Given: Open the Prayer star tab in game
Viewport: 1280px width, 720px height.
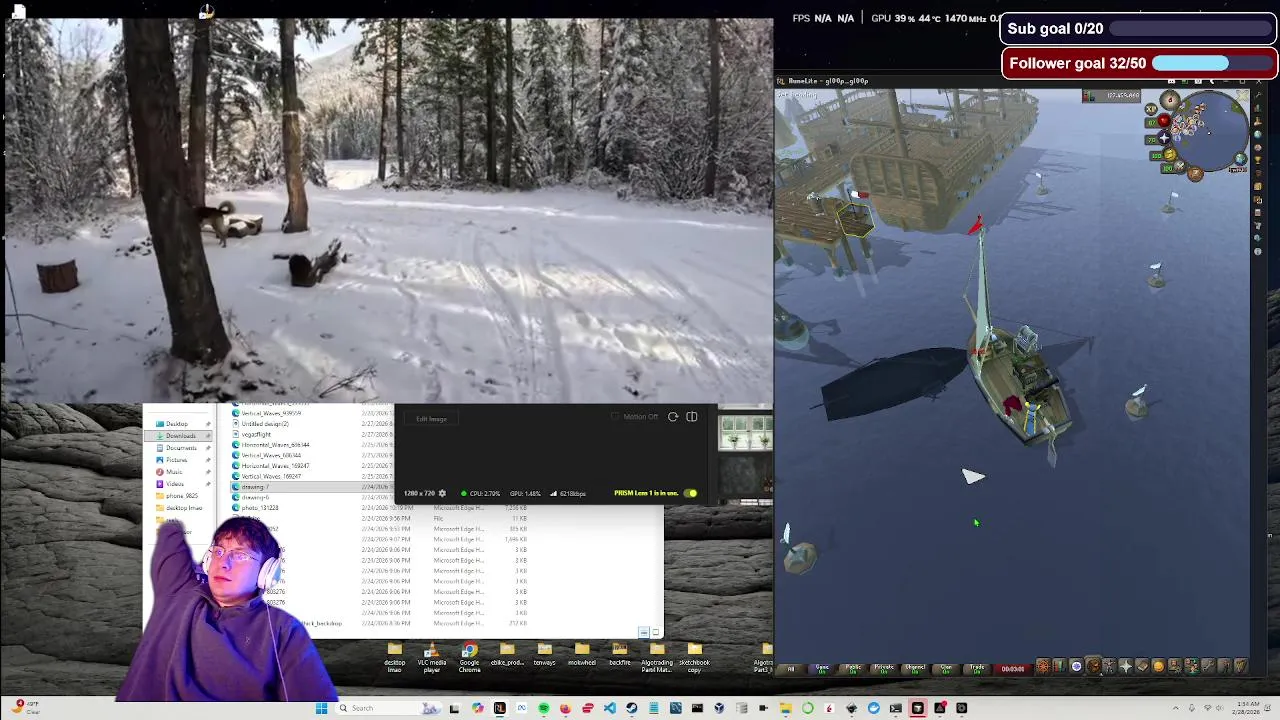Looking at the screenshot, I should pos(1125,666).
